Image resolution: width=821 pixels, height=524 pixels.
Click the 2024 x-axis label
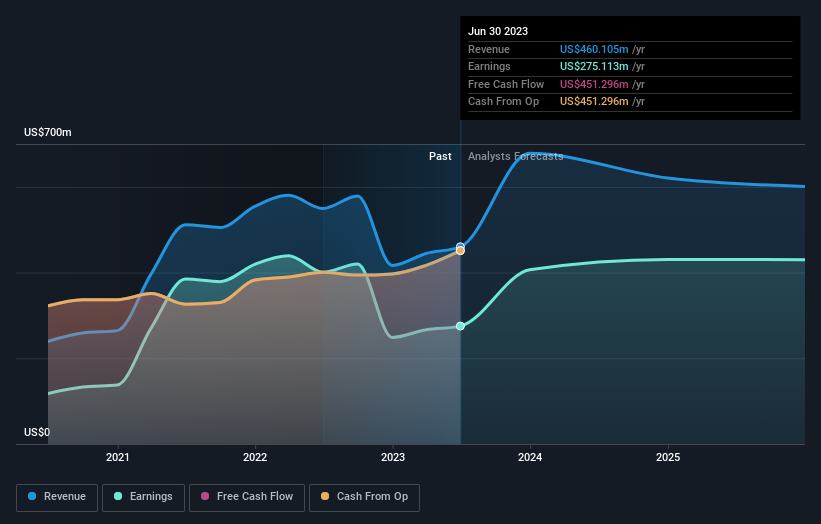530,457
